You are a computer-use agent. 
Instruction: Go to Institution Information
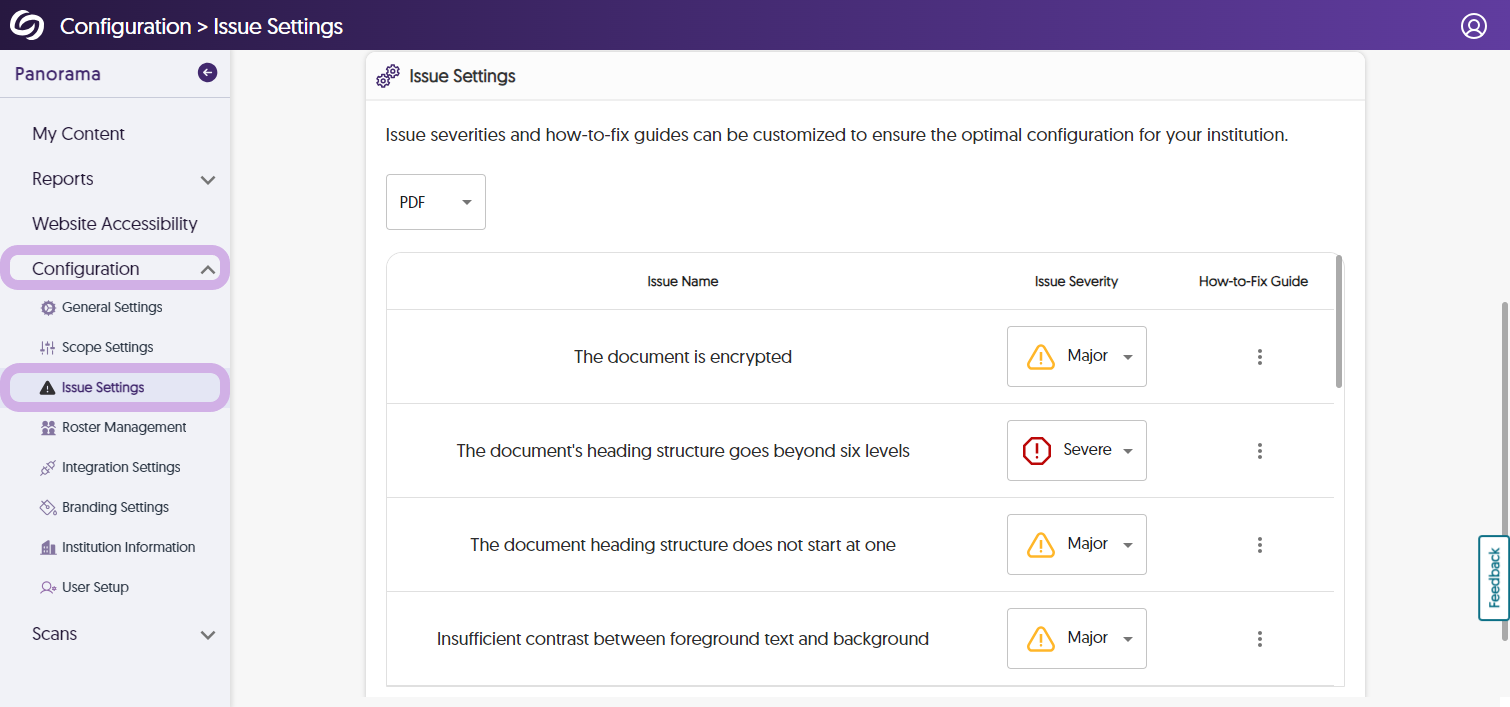[128, 548]
